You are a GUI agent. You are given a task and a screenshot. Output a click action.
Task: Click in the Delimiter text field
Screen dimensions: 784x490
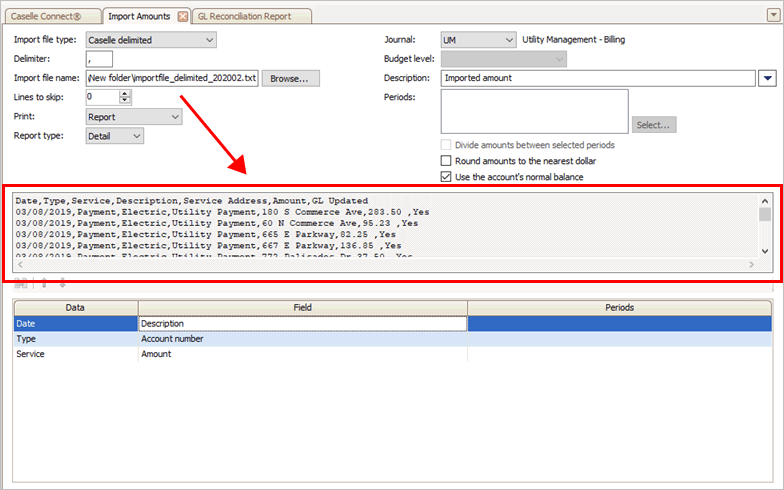click(99, 59)
